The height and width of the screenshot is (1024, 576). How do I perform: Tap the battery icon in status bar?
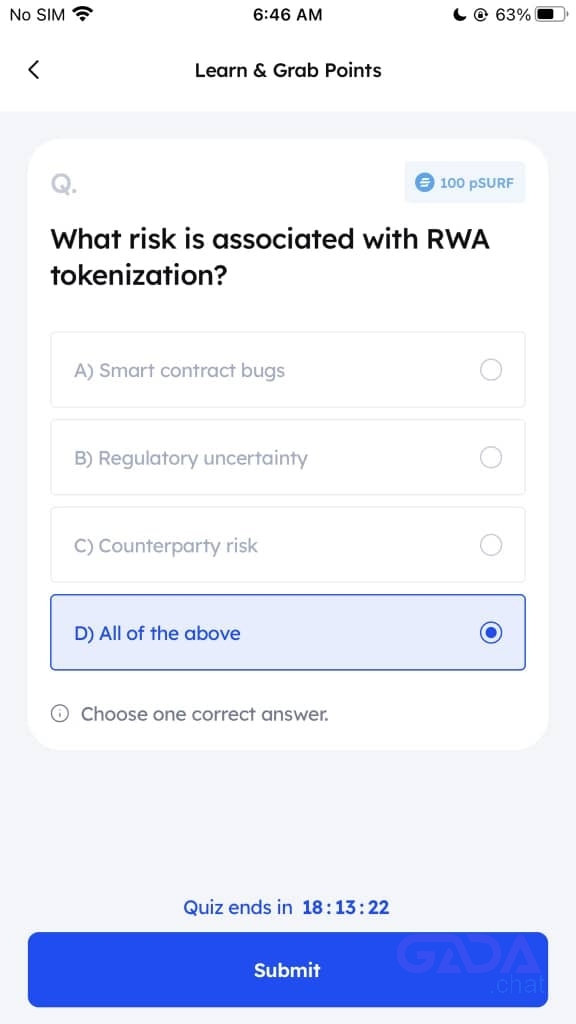pyautogui.click(x=552, y=14)
